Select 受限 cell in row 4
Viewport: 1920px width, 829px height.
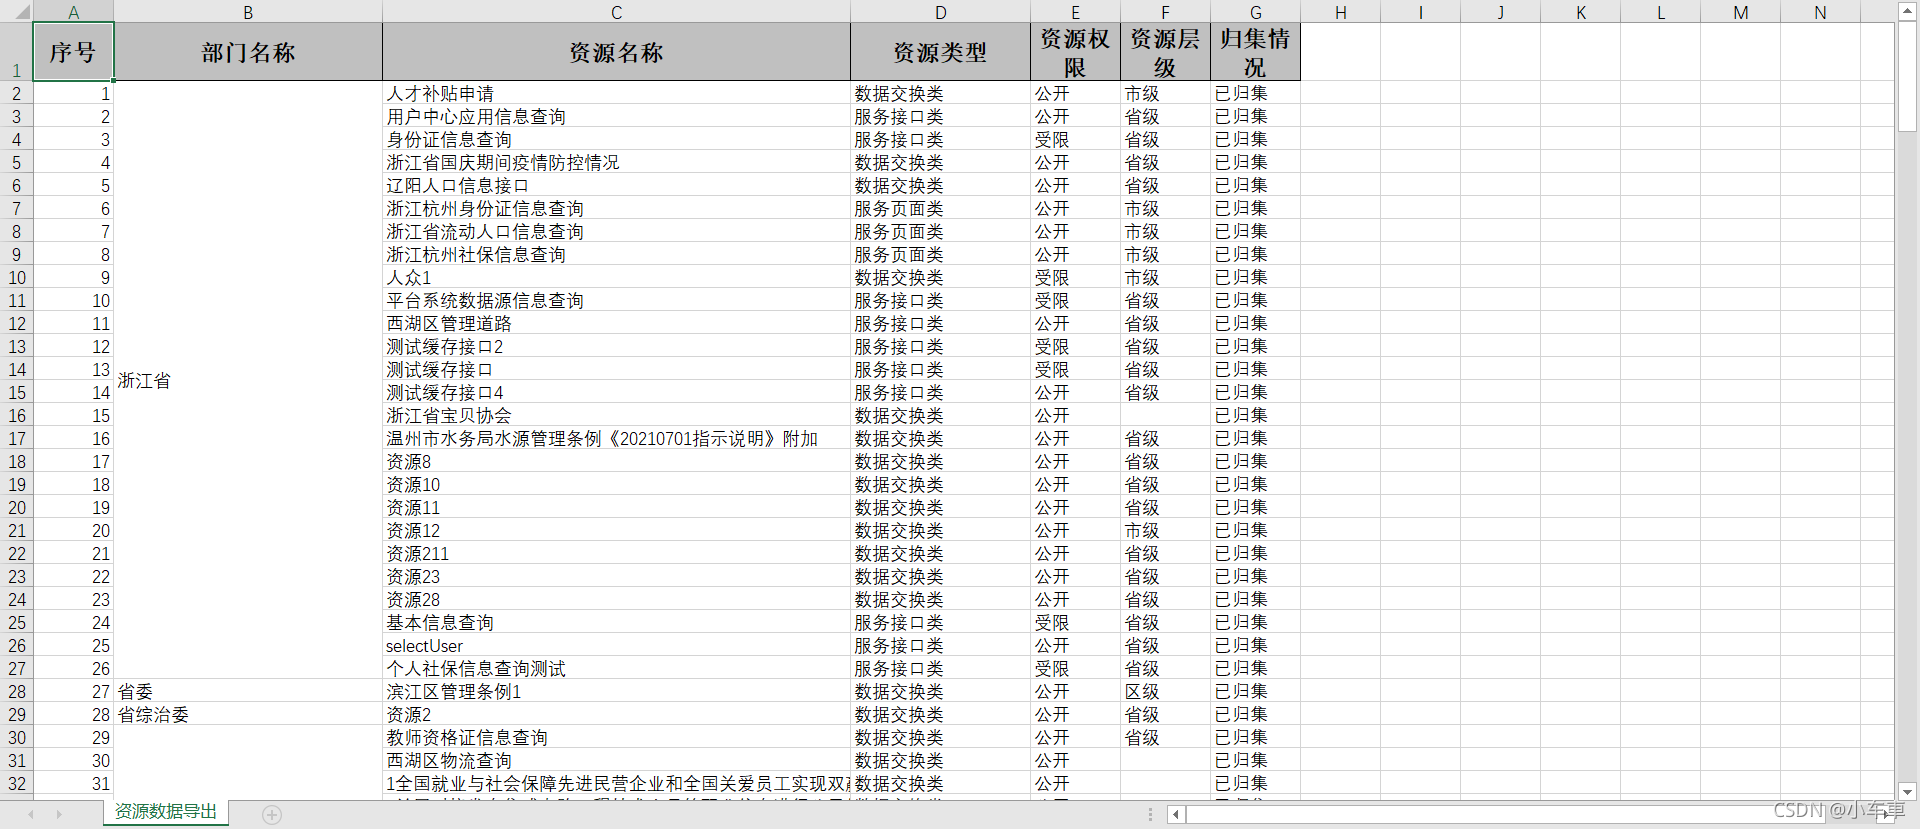pyautogui.click(x=1075, y=139)
